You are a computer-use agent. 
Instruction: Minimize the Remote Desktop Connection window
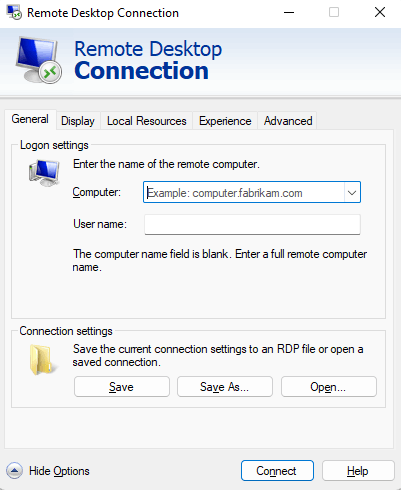coord(289,13)
